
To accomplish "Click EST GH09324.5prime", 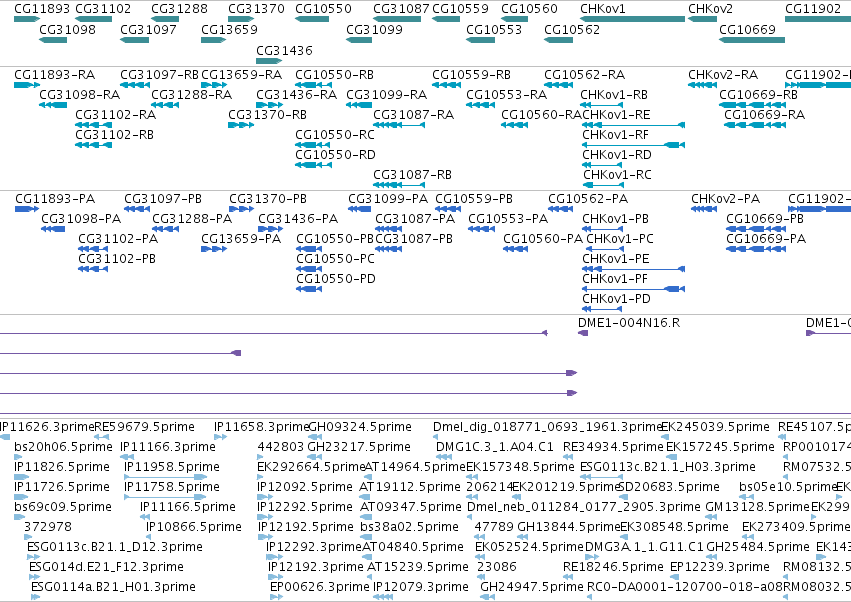I will 359,427.
